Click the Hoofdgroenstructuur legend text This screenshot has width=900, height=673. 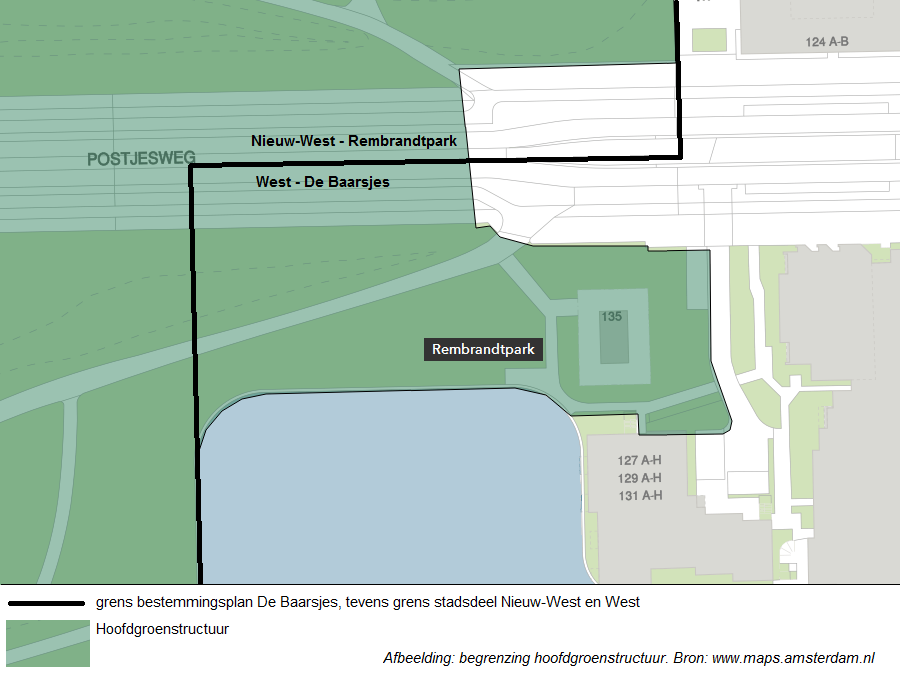[x=162, y=630]
